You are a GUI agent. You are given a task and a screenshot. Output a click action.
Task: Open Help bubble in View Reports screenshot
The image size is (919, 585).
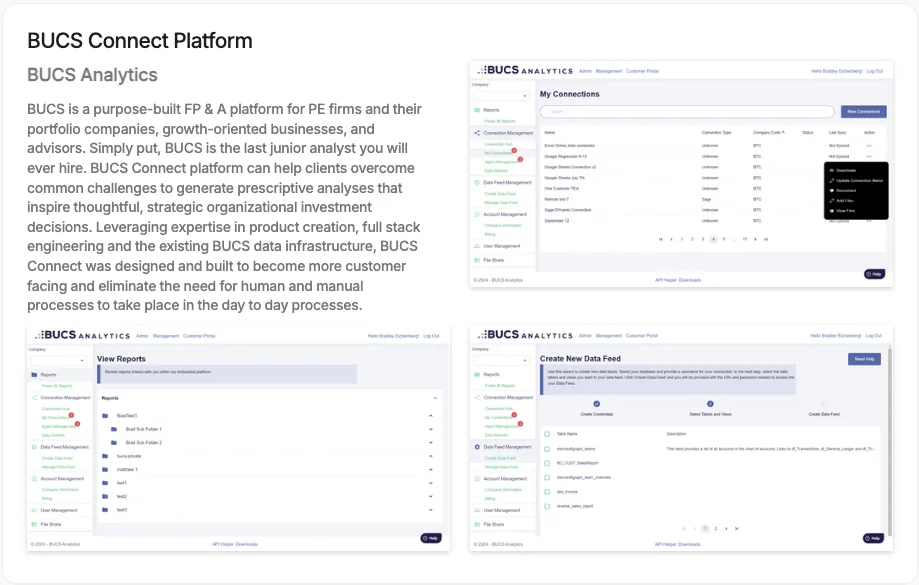click(431, 538)
